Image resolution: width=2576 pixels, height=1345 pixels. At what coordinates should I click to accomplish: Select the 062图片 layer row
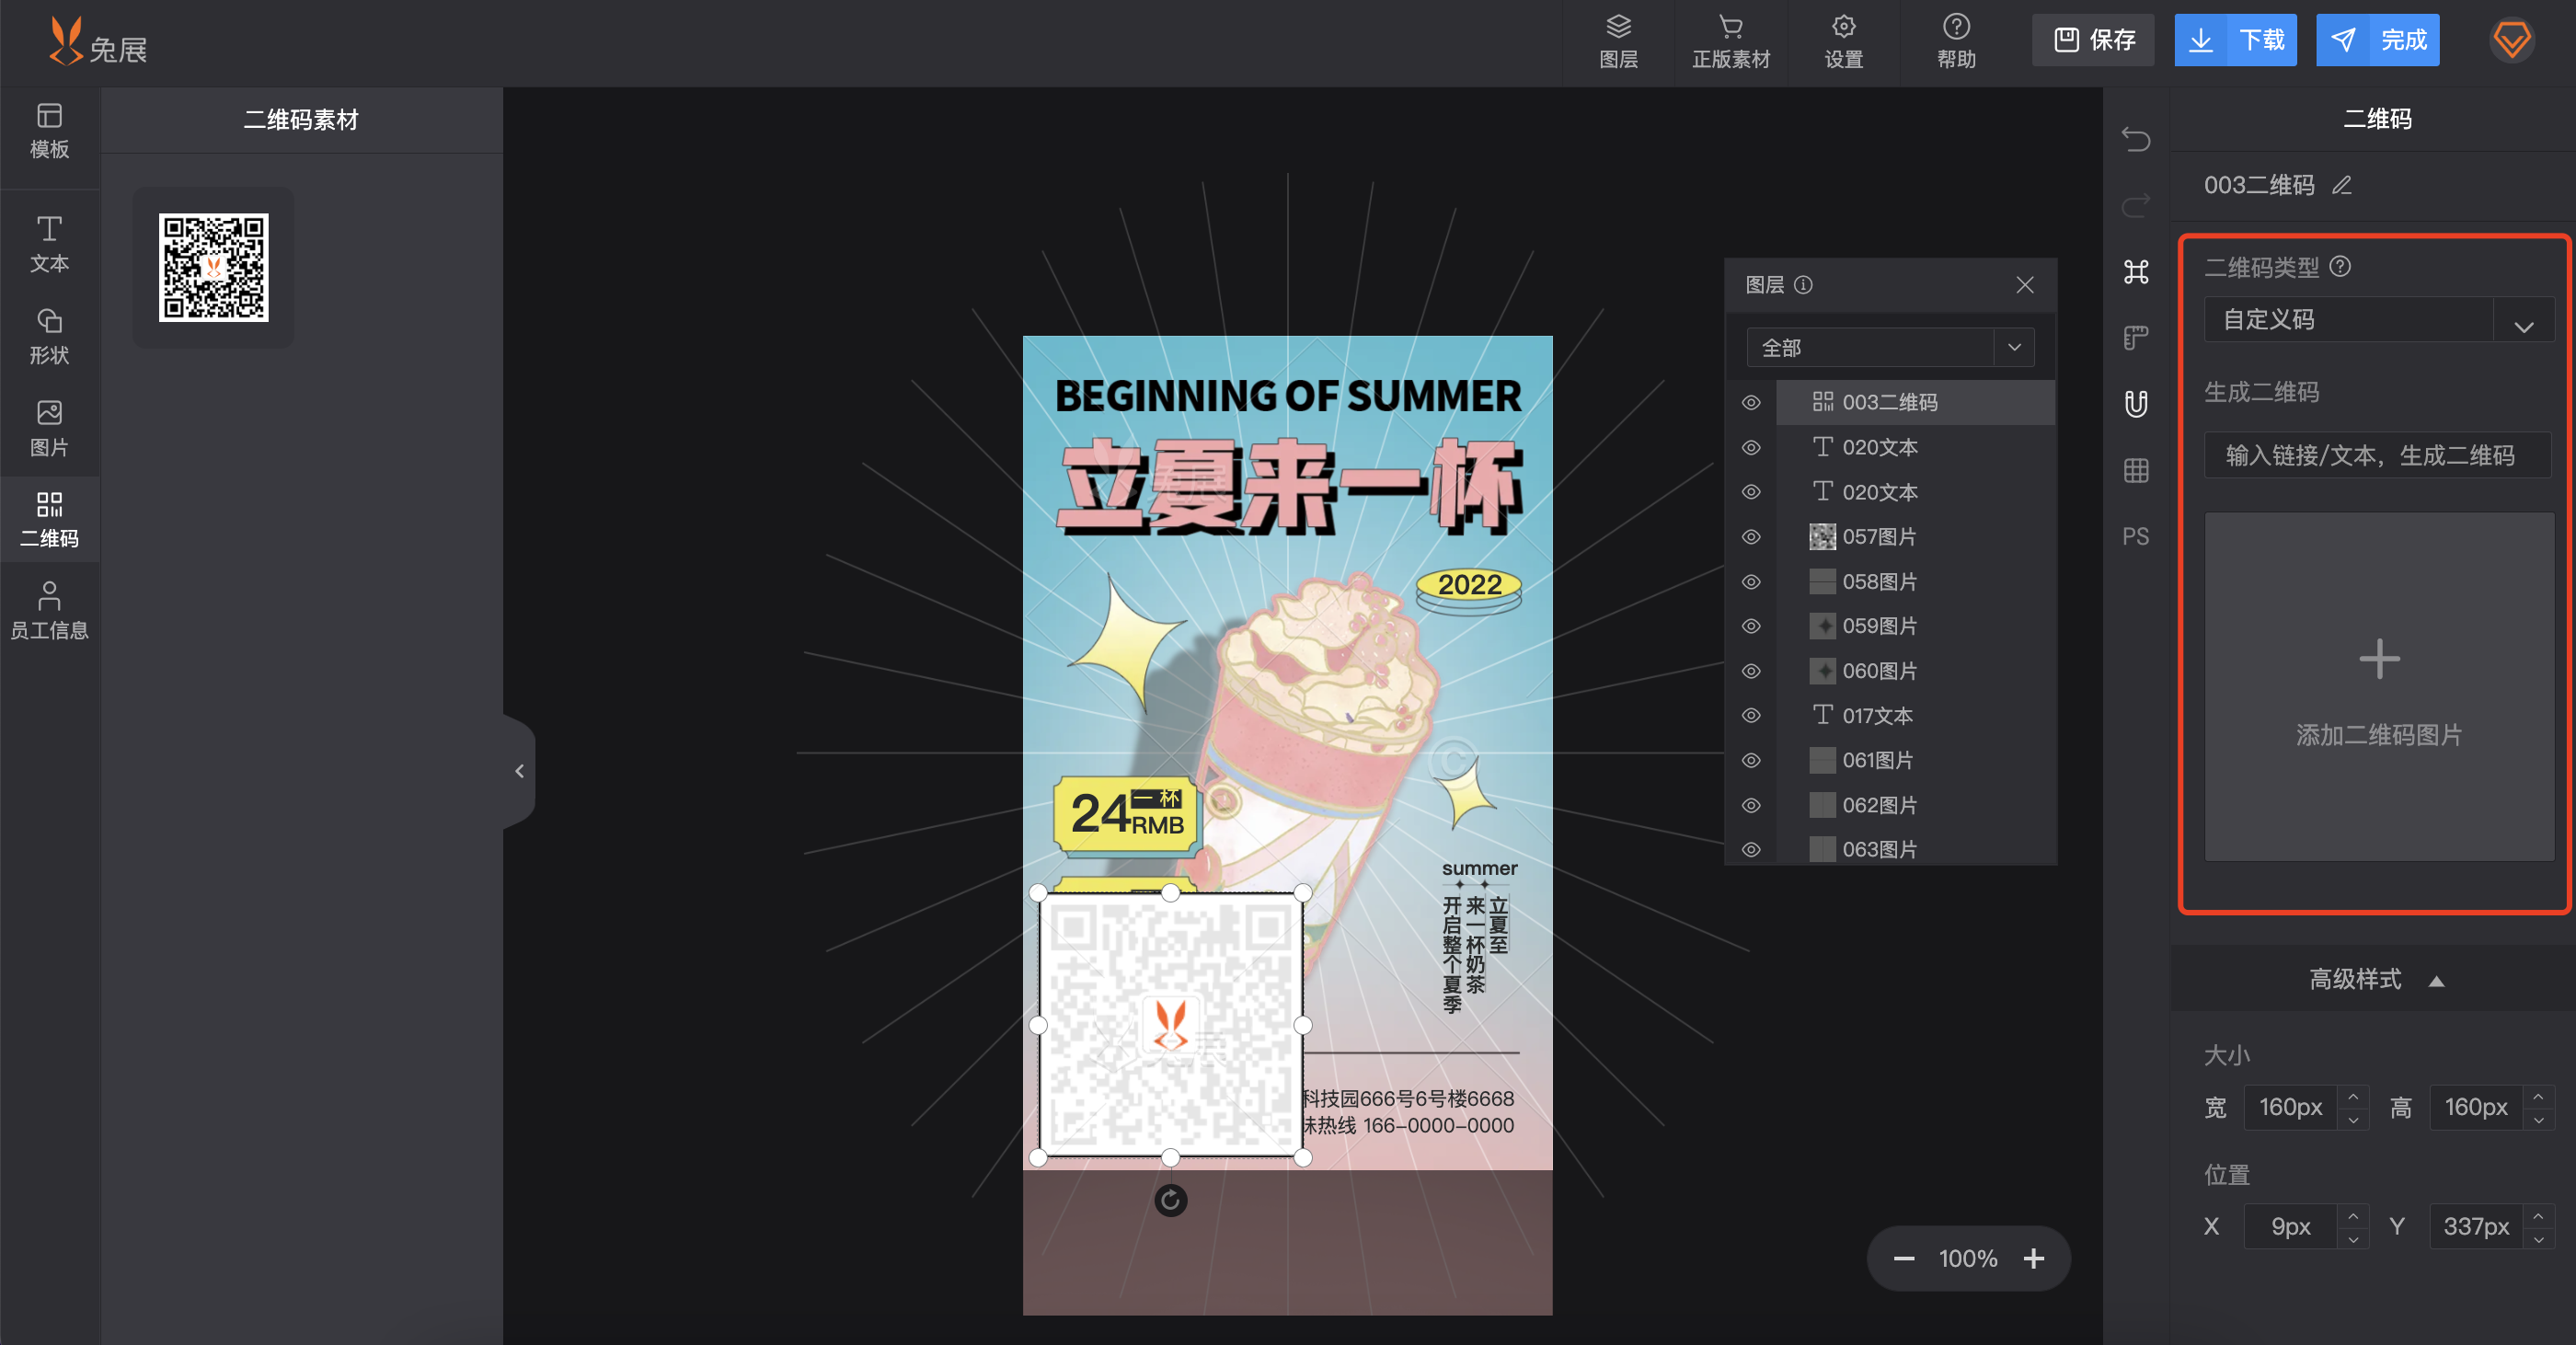(1915, 805)
